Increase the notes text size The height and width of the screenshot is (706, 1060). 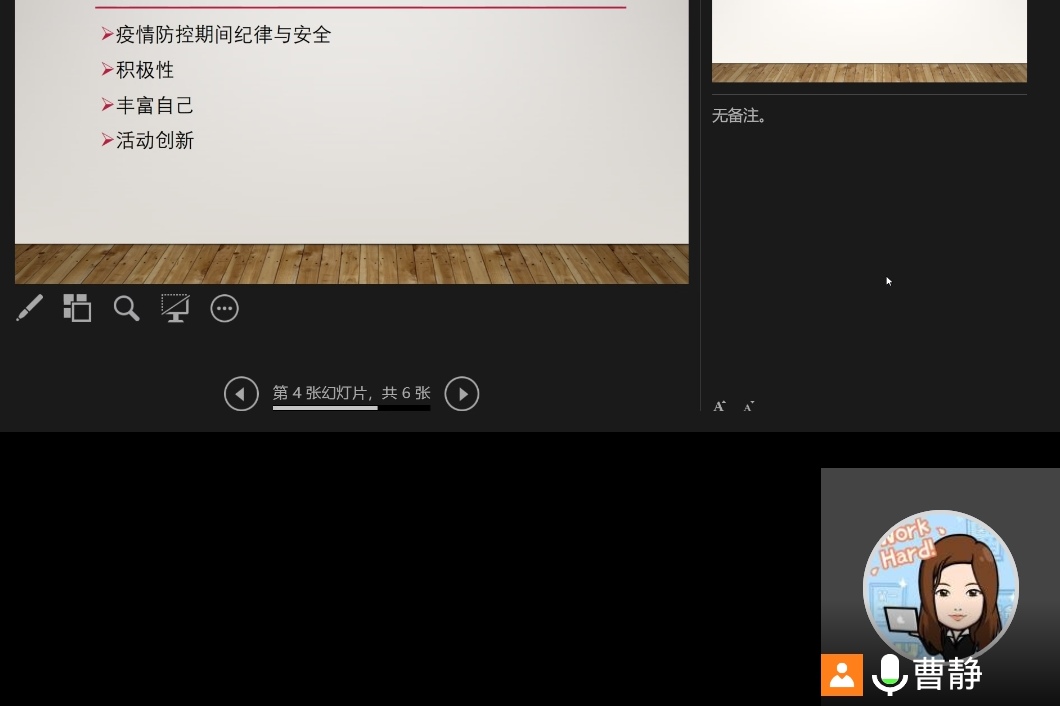(x=719, y=406)
